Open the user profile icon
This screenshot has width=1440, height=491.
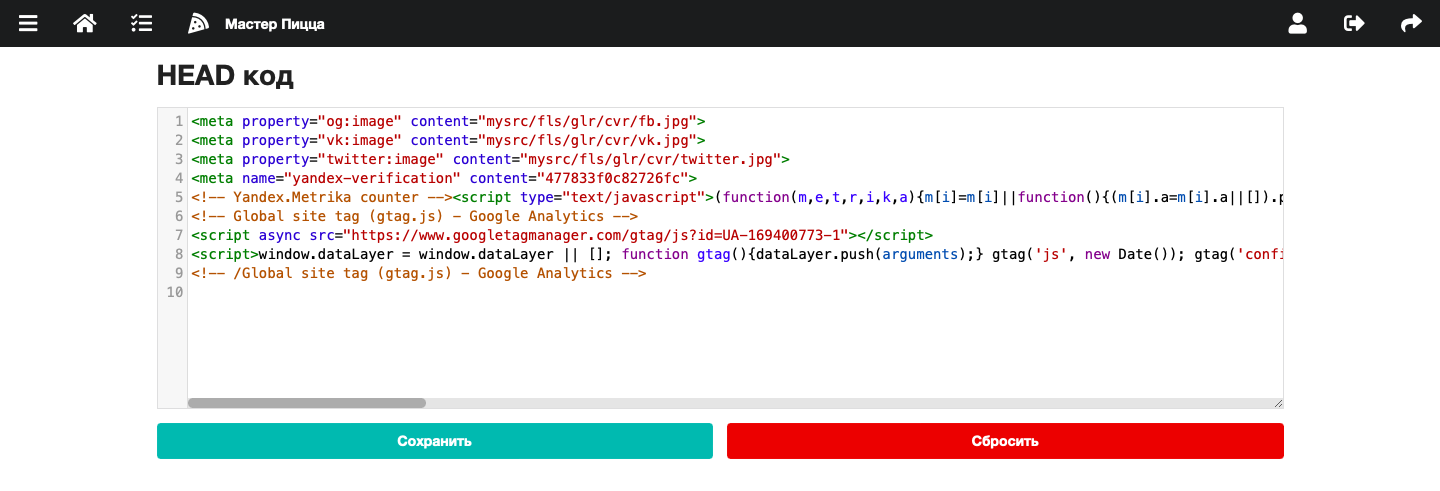(1298, 23)
